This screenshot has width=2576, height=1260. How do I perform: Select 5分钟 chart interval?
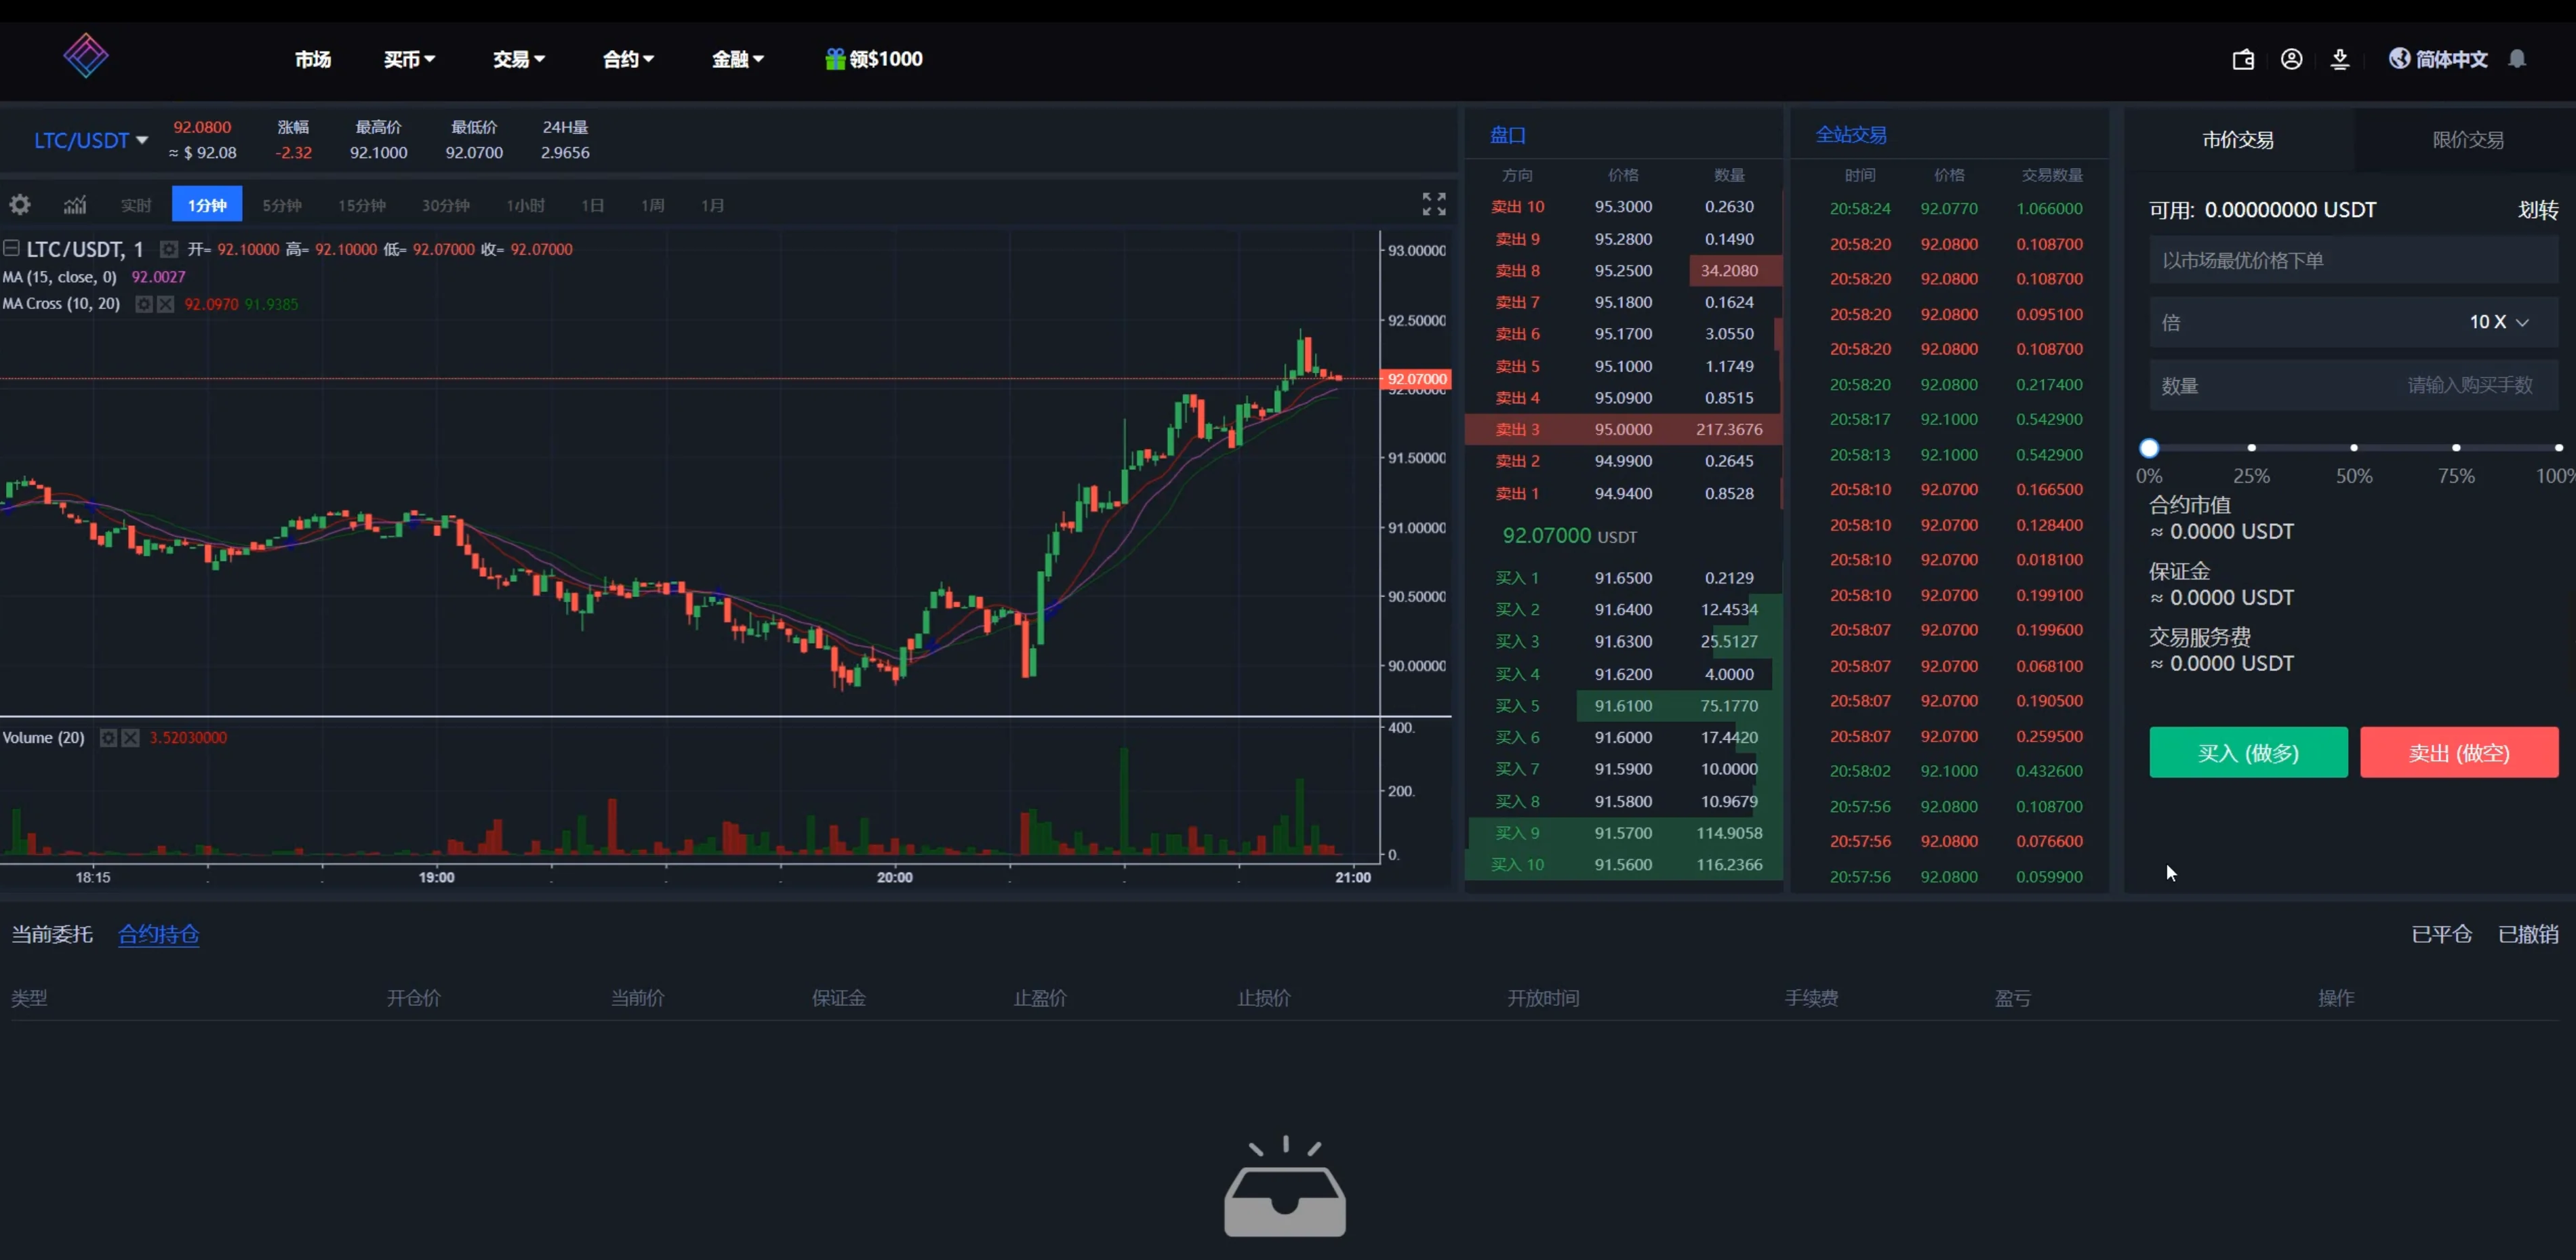click(281, 205)
